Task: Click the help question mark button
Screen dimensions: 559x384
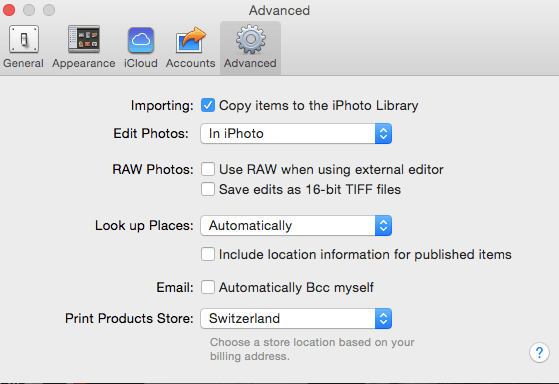Action: tap(539, 353)
